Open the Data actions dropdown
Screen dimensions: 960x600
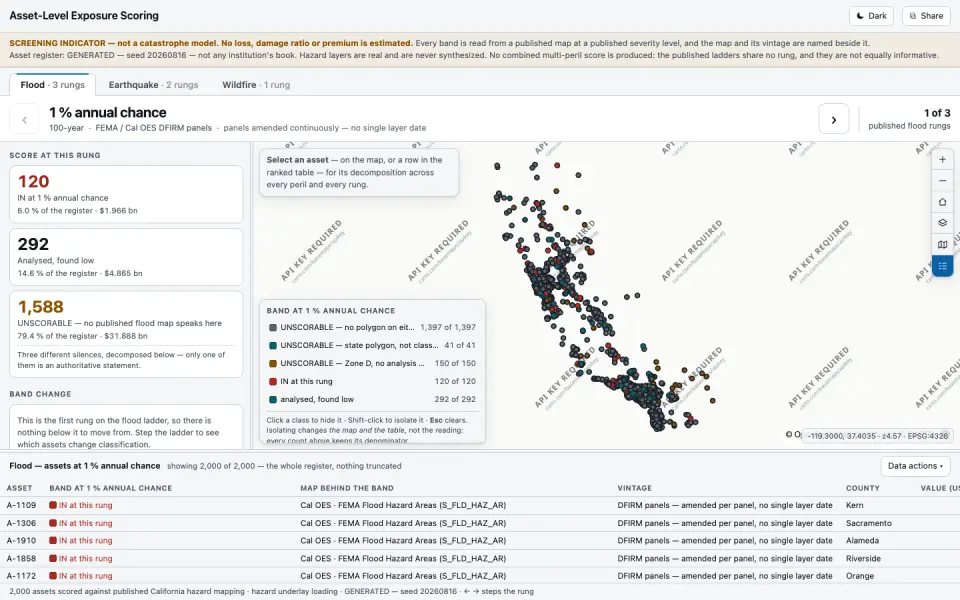(x=915, y=466)
